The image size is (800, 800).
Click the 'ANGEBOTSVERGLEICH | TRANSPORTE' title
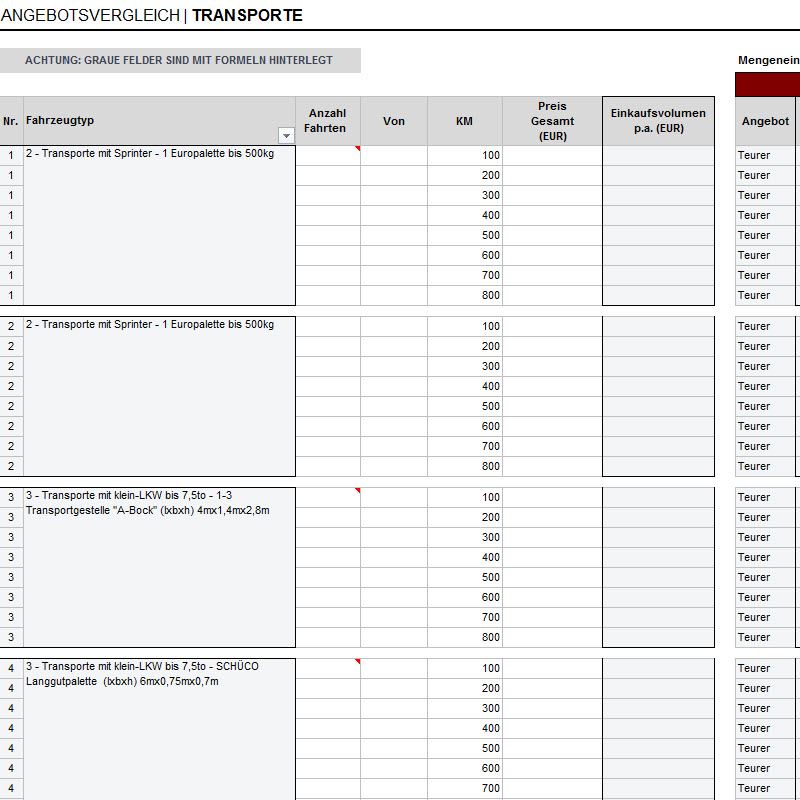click(x=151, y=16)
